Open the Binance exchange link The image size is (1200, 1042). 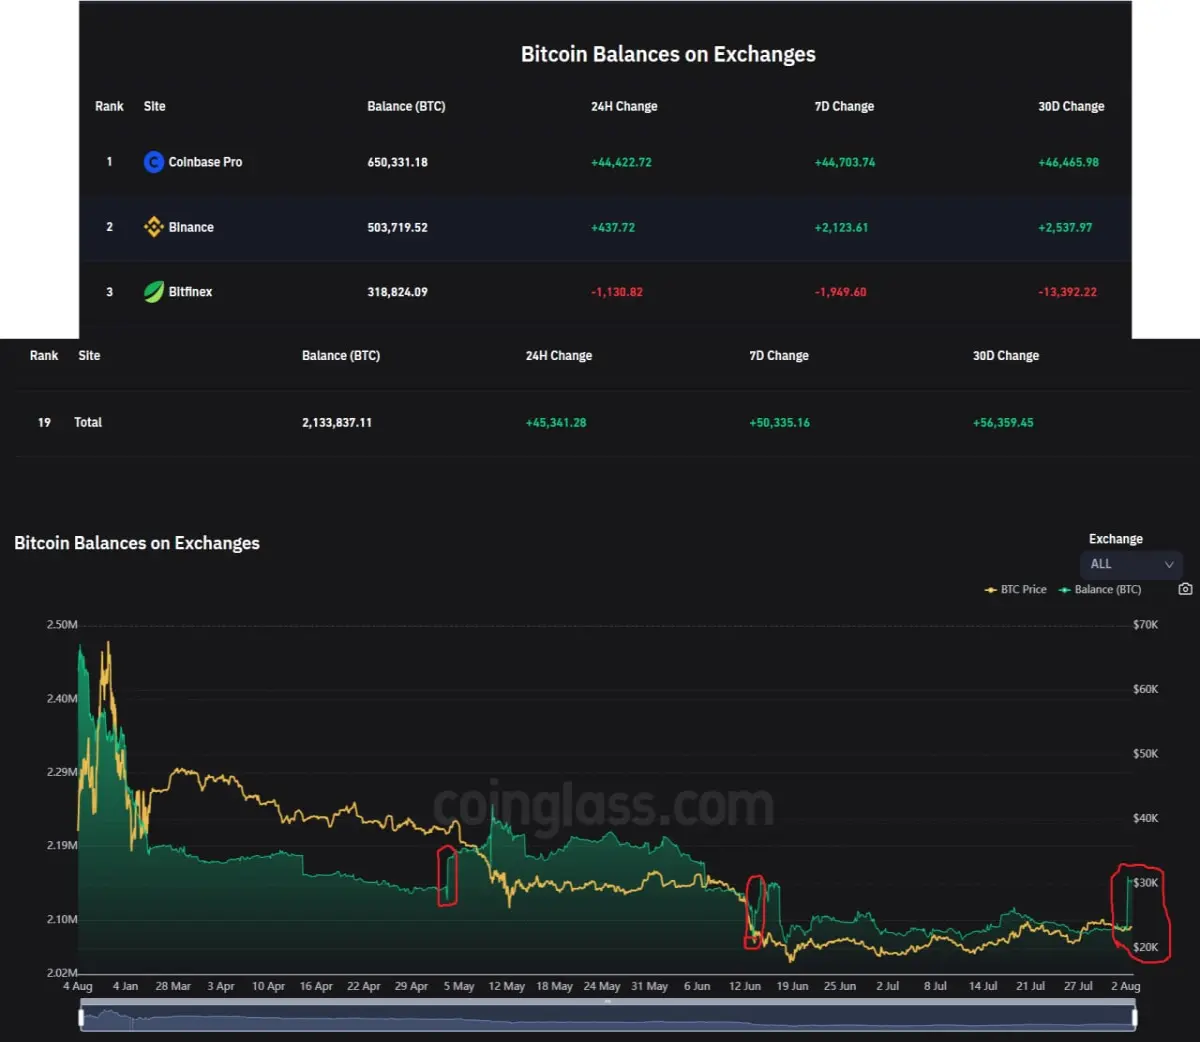point(191,227)
